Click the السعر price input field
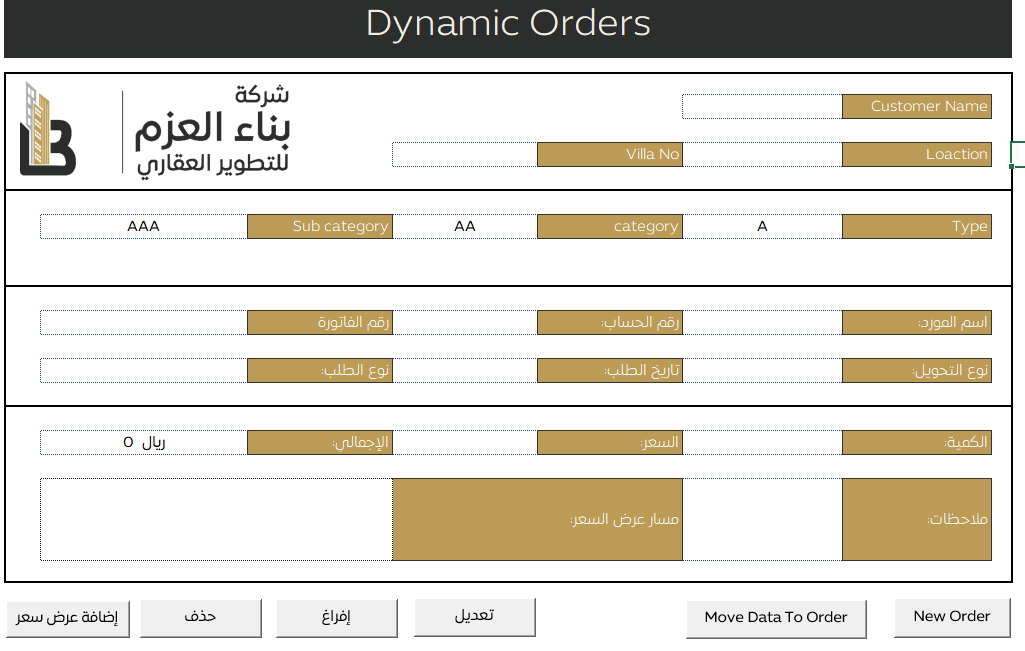 [465, 442]
